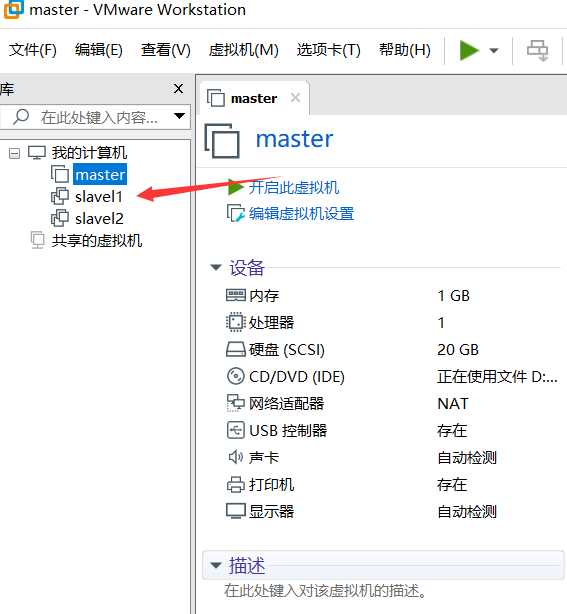Click the CD/DVD disc icon
The image size is (567, 614).
tap(236, 376)
